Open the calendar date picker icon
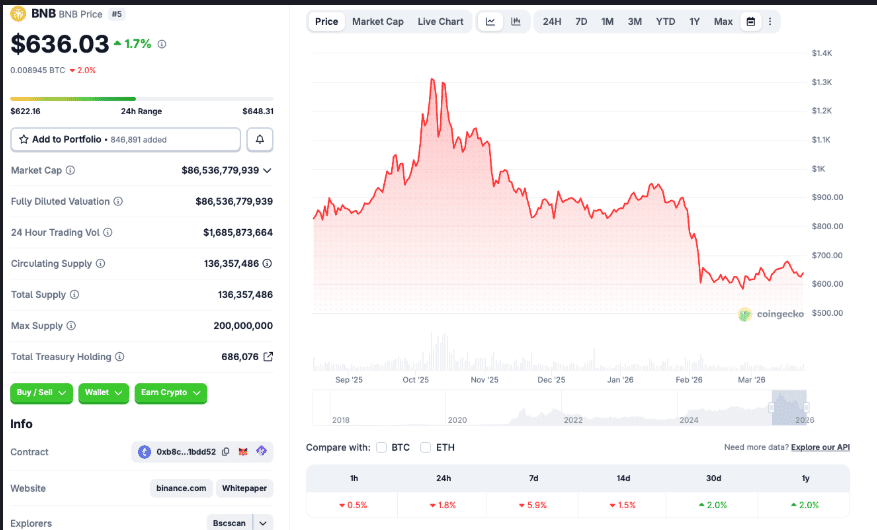The image size is (877, 530). point(750,21)
